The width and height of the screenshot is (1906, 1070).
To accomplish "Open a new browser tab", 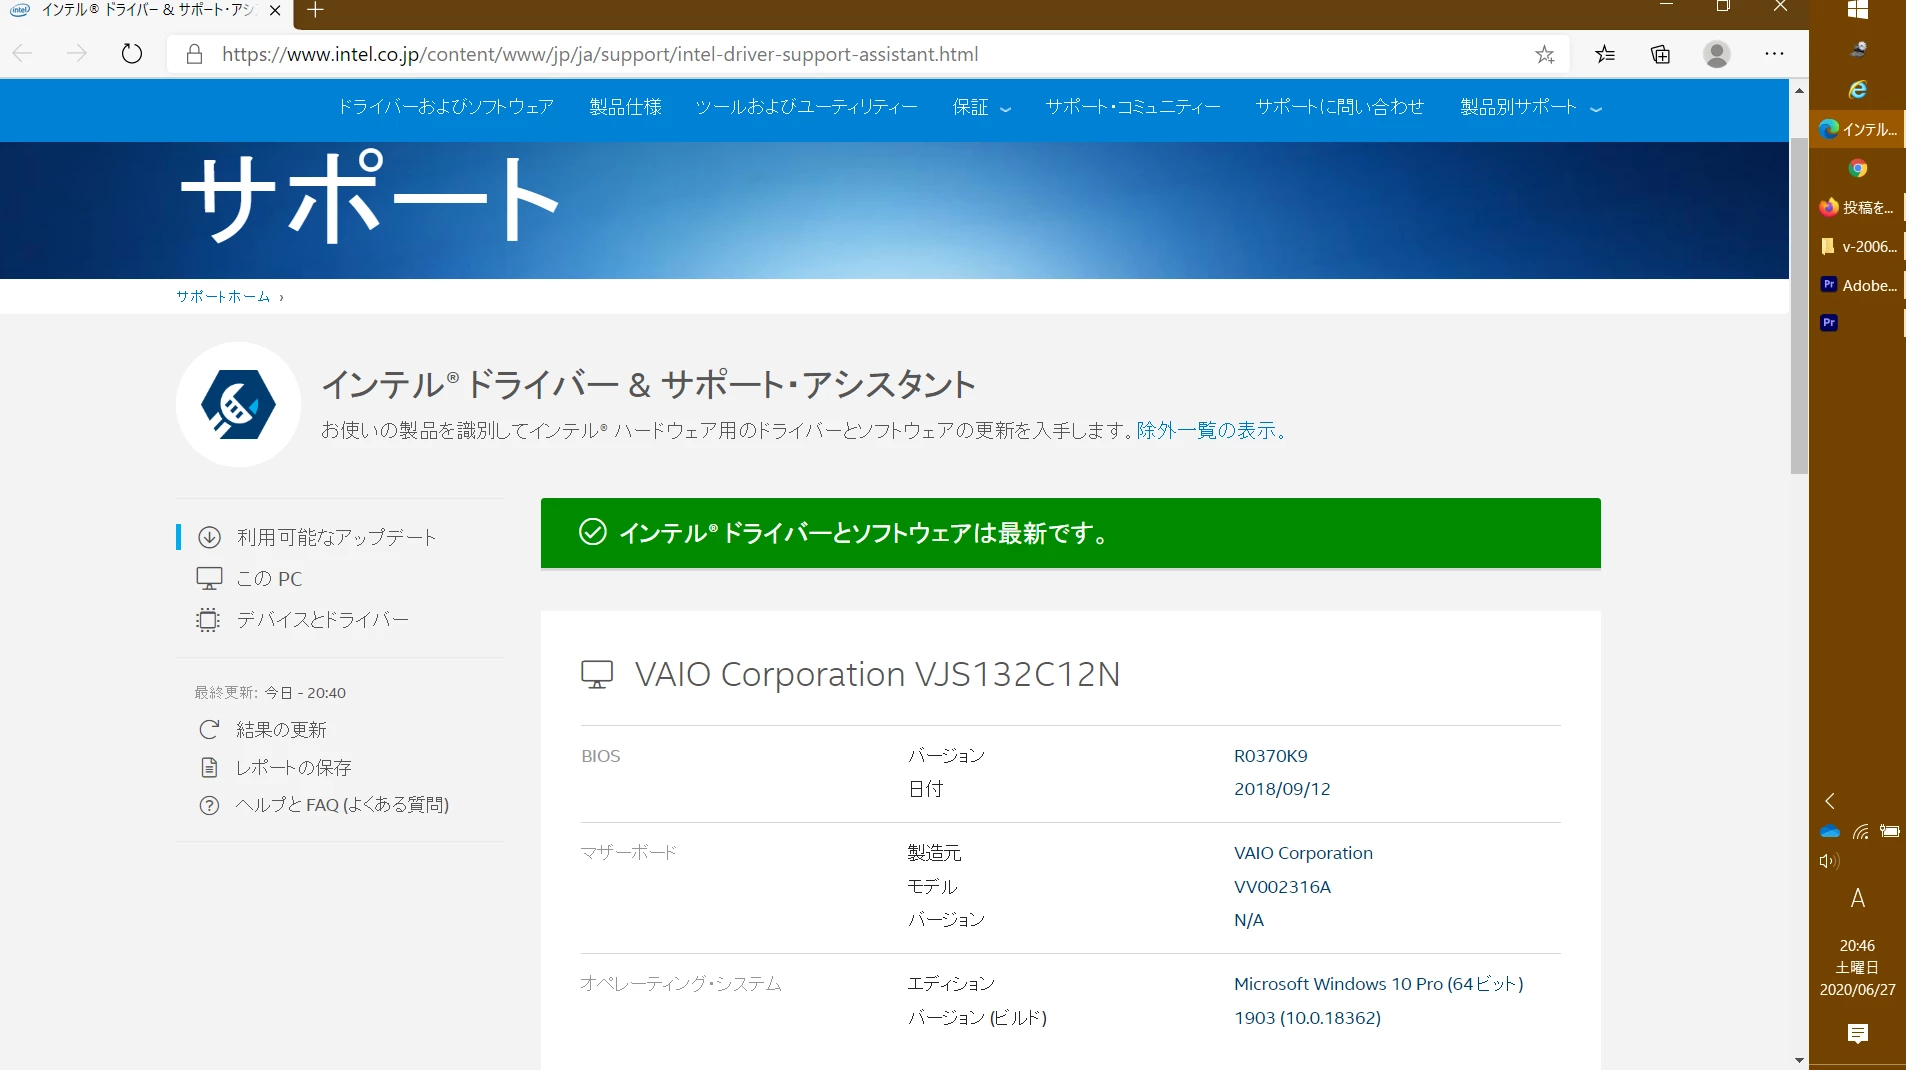I will click(x=316, y=10).
